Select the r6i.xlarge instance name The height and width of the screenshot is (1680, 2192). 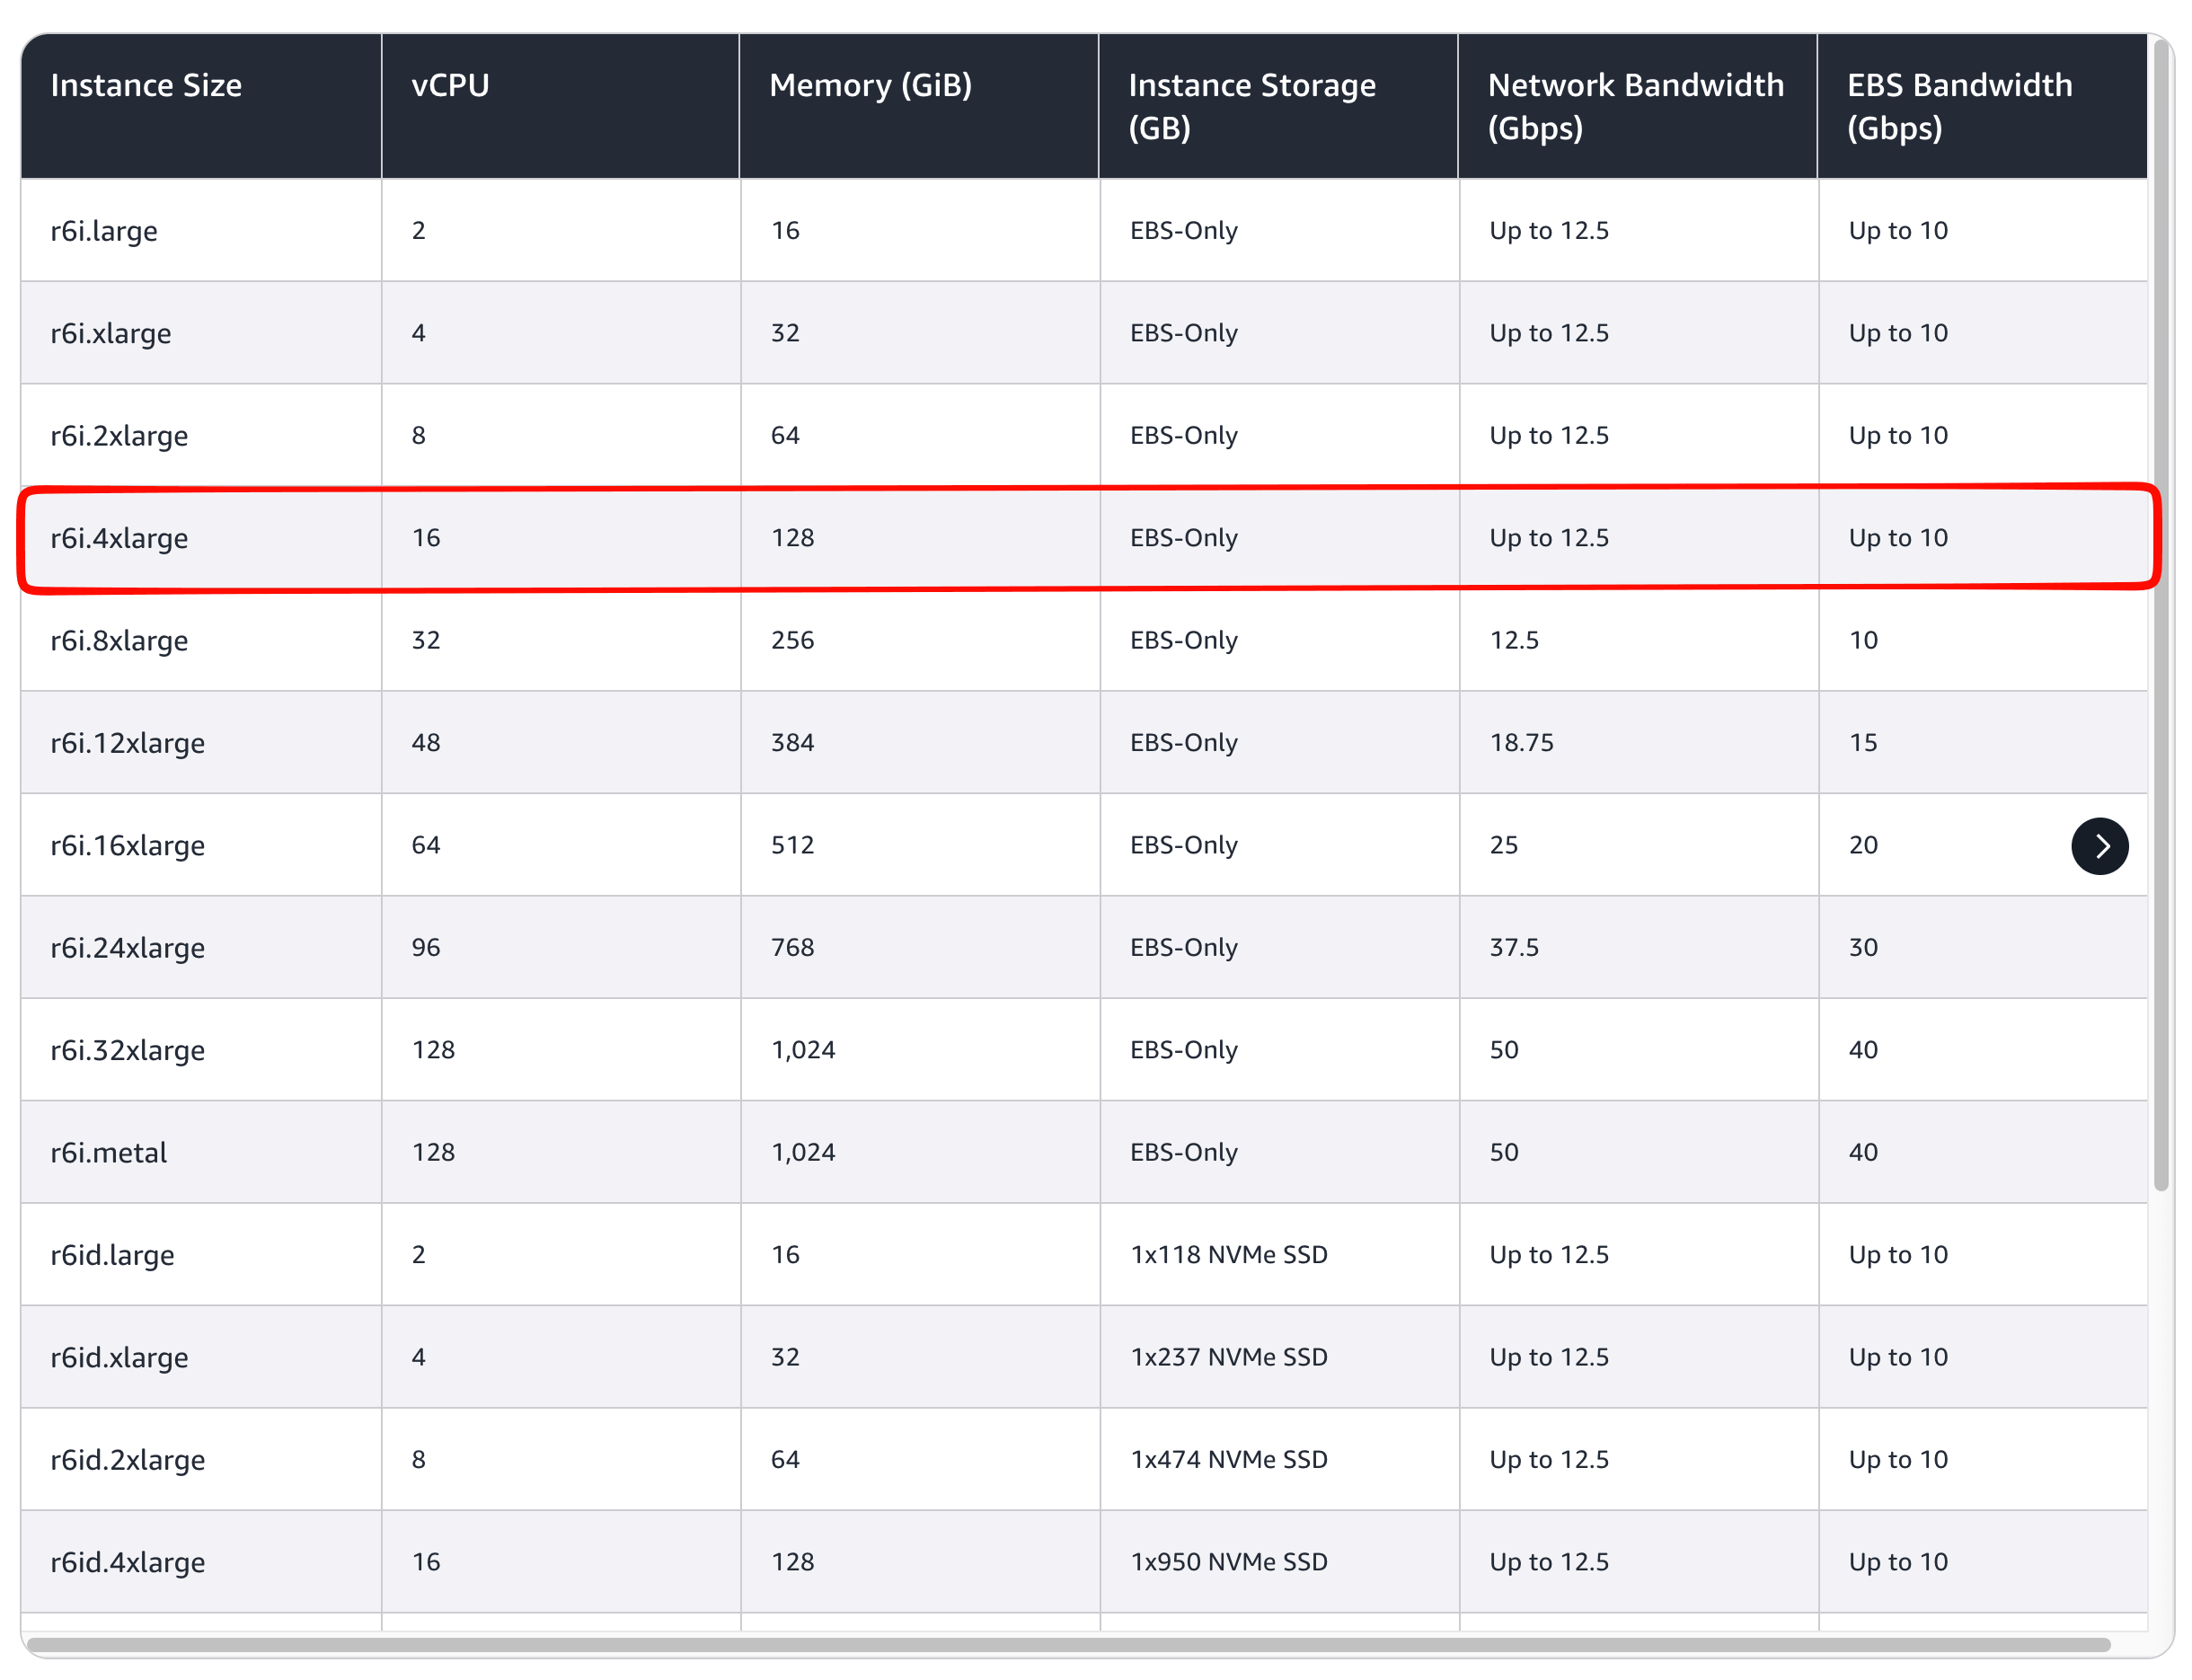tap(111, 333)
